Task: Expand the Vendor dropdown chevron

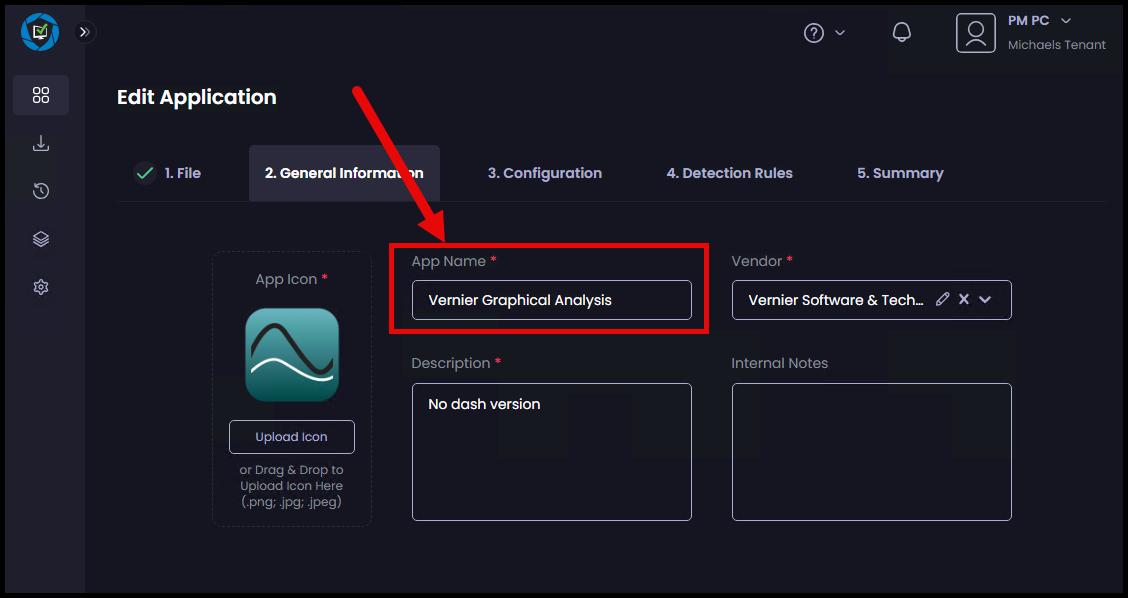Action: coord(986,300)
